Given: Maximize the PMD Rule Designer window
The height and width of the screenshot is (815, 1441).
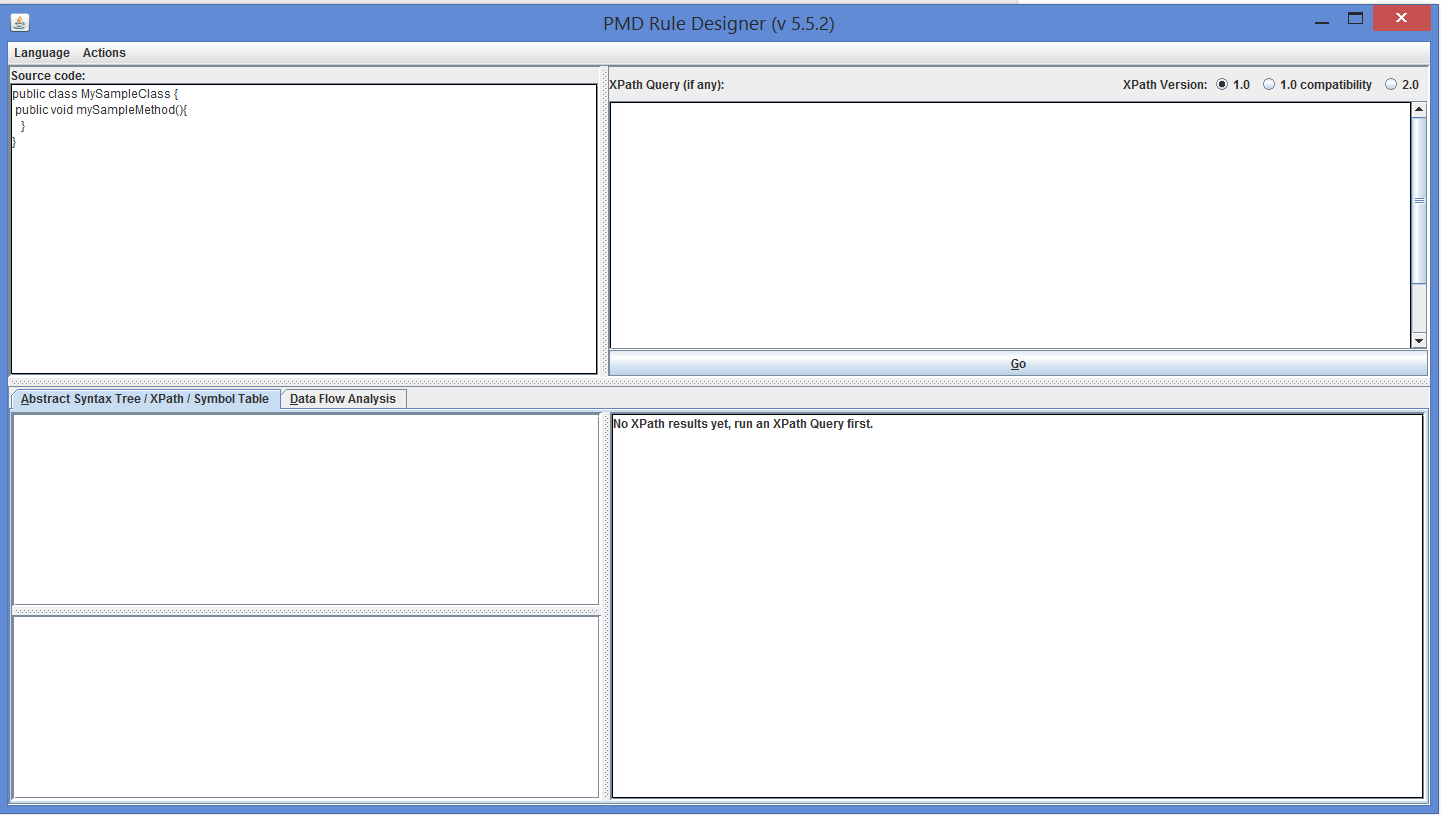Looking at the screenshot, I should click(1356, 19).
